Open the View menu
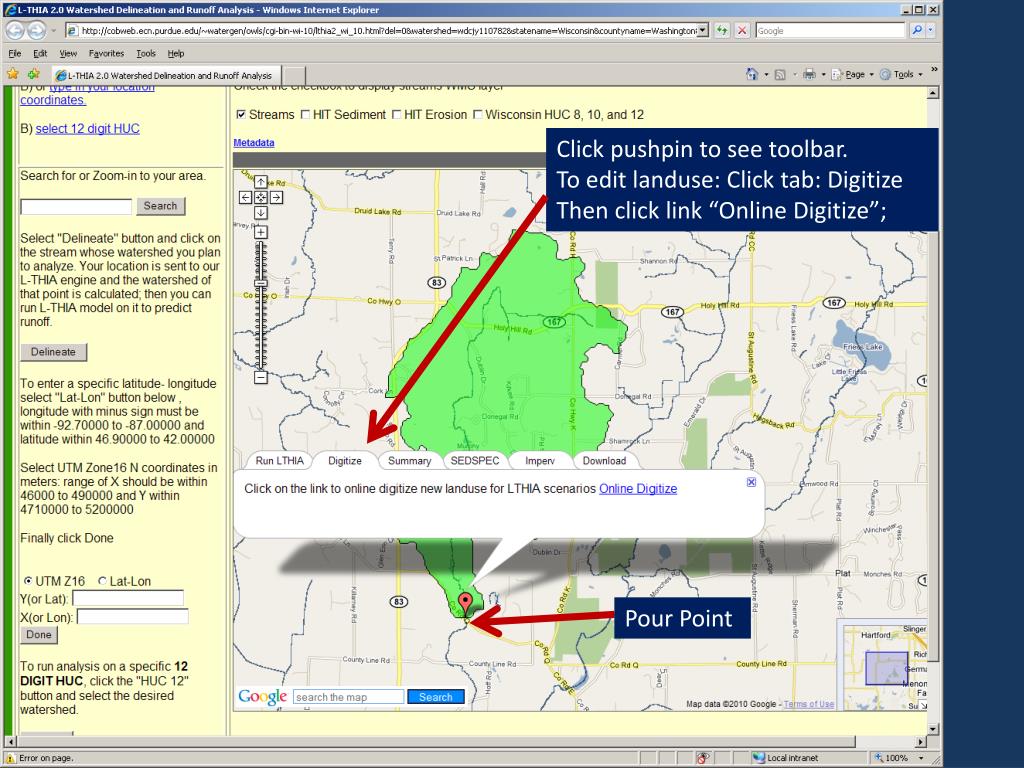Viewport: 1024px width, 768px height. (x=68, y=54)
